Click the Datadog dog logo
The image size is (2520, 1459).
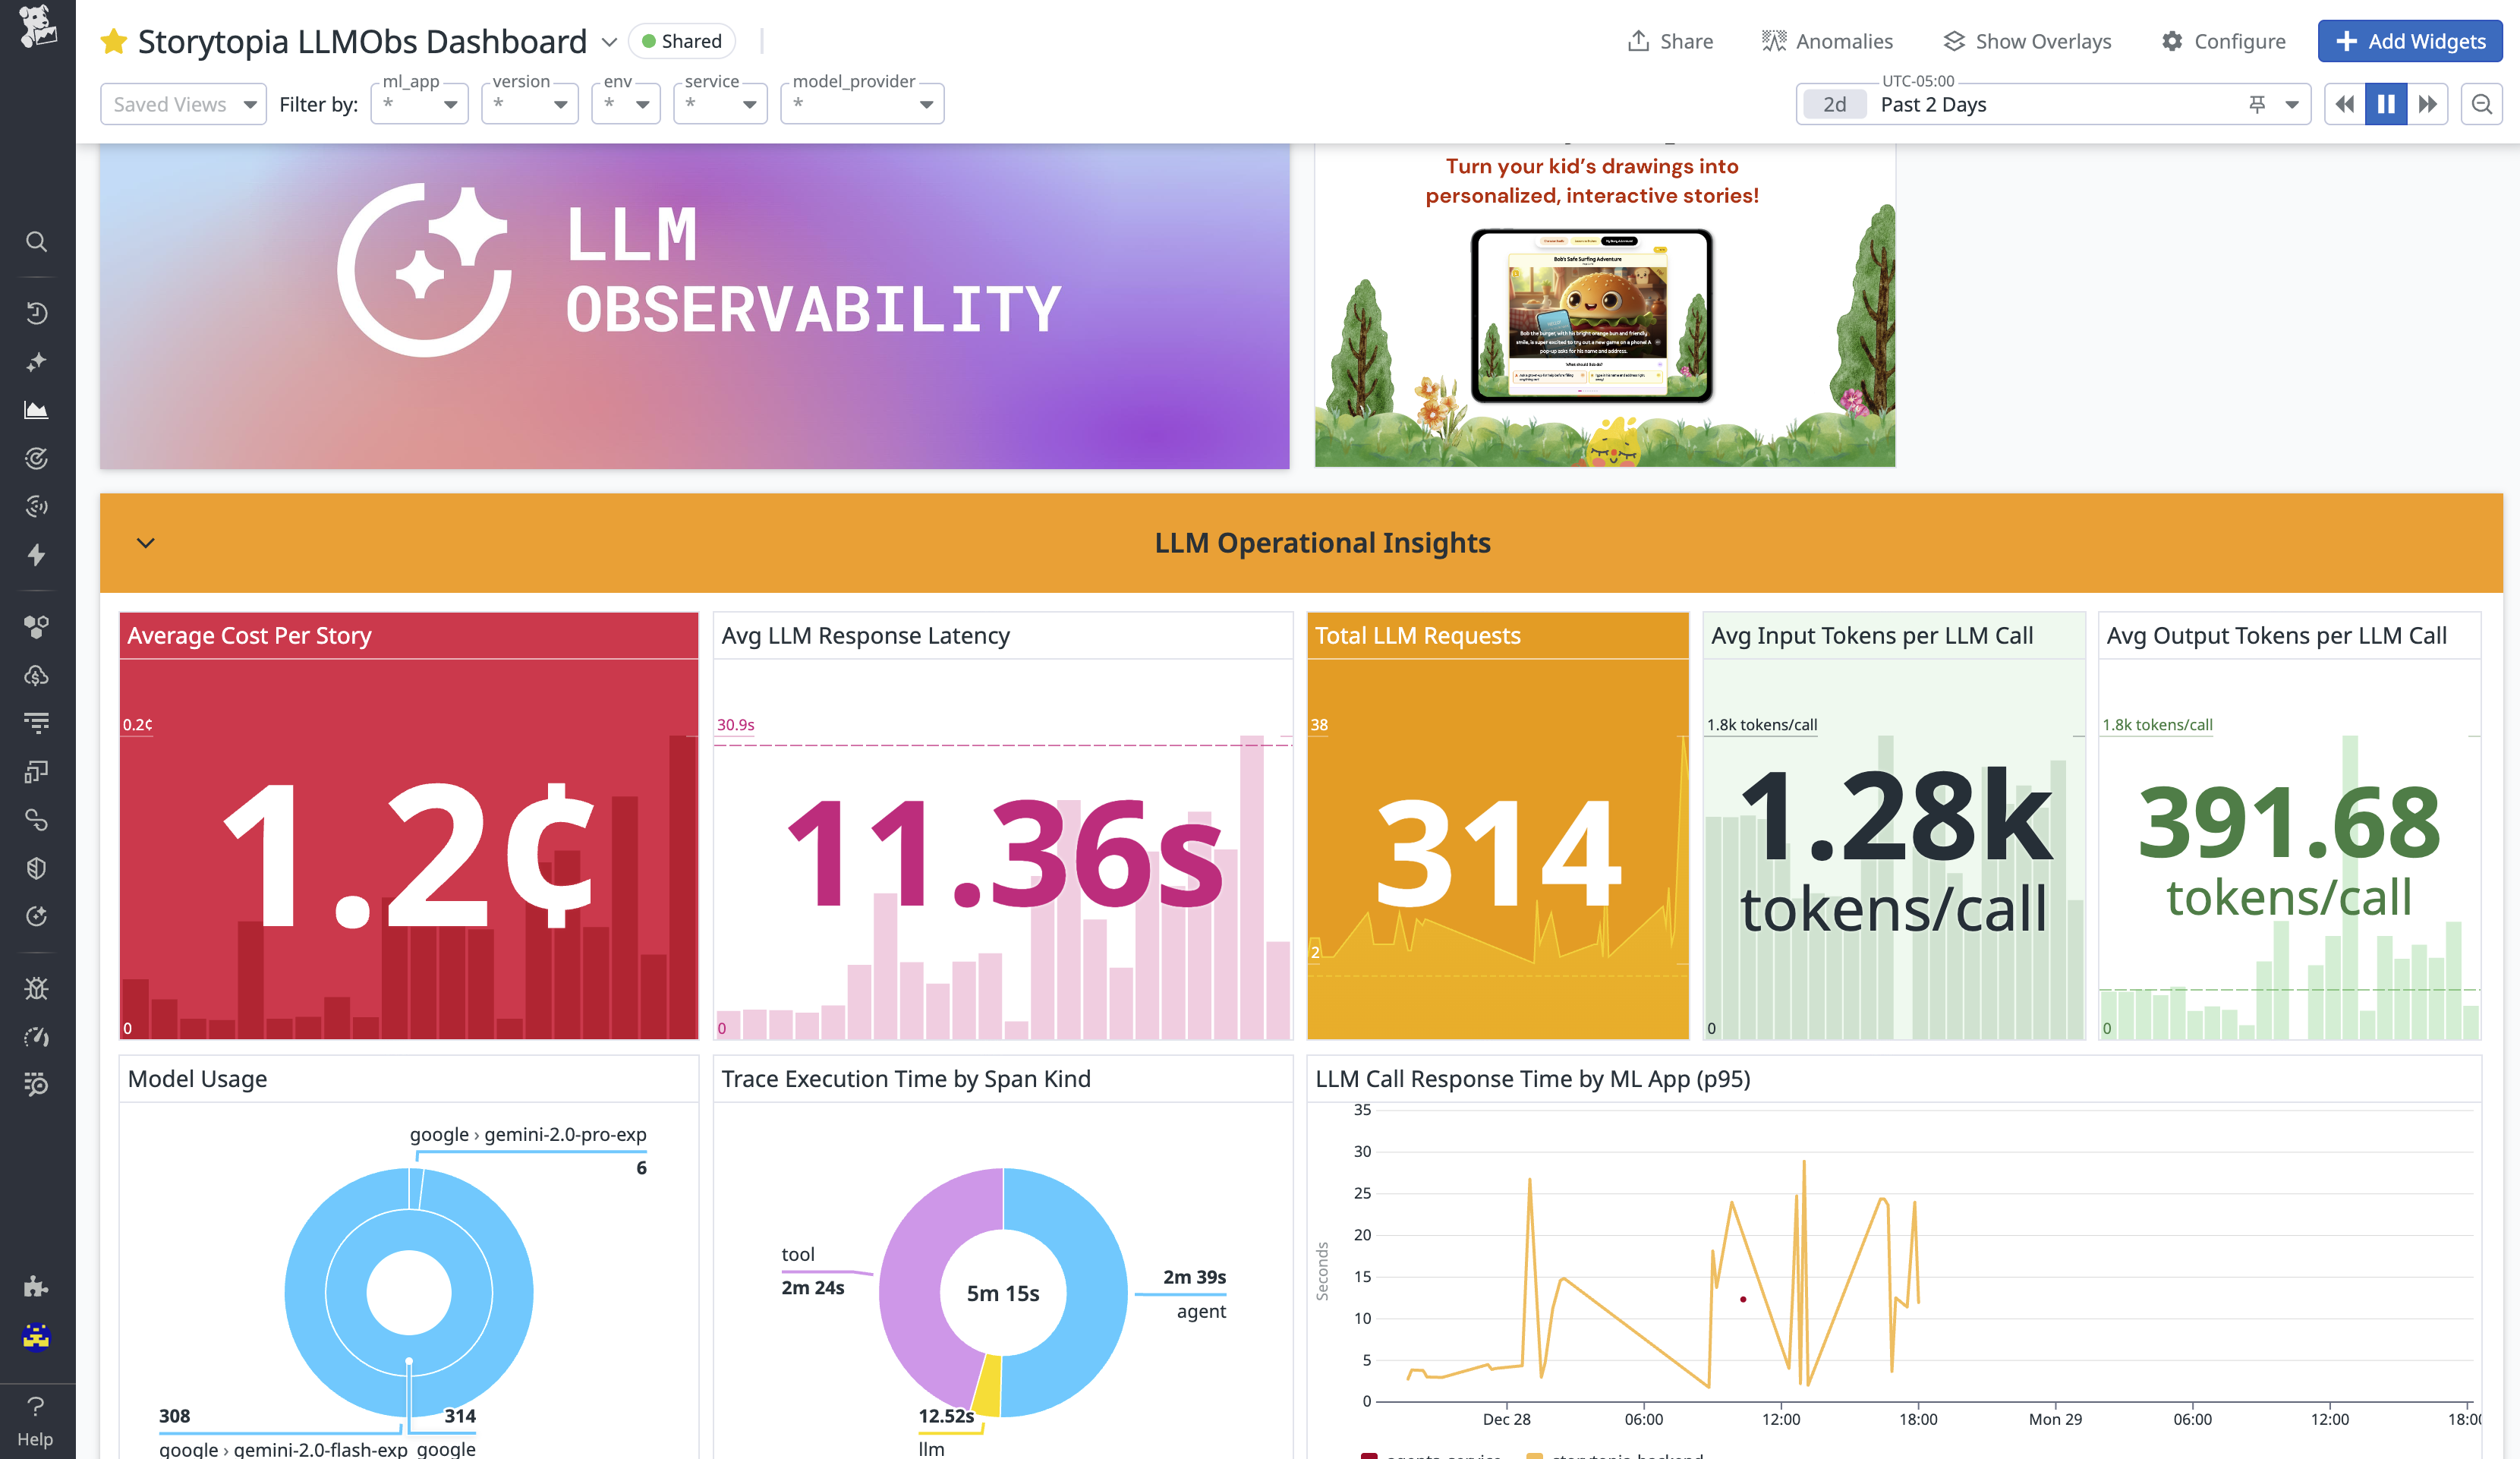coord(37,27)
